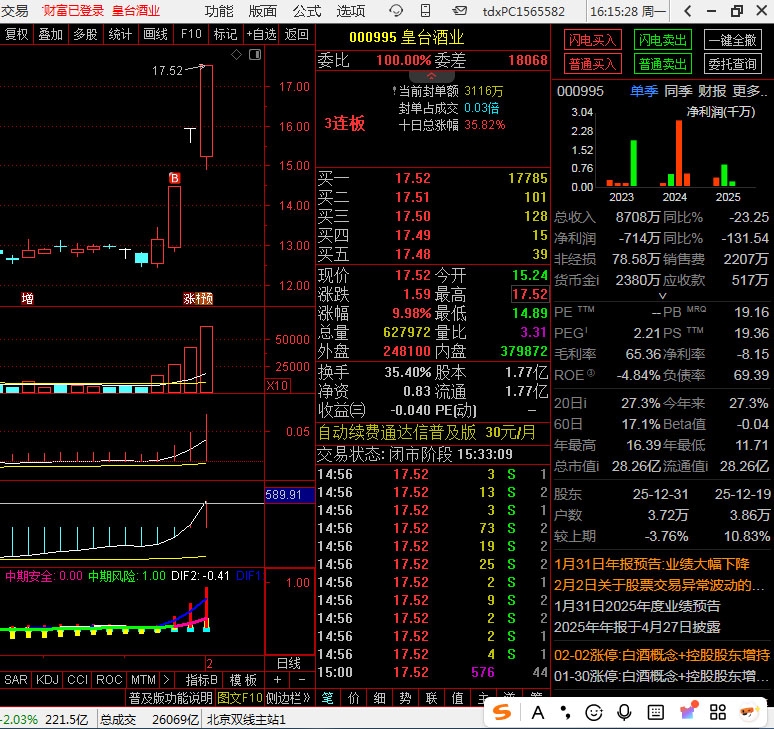The width and height of the screenshot is (774, 729).
Task: Open the 版面 menu
Action: click(x=263, y=10)
